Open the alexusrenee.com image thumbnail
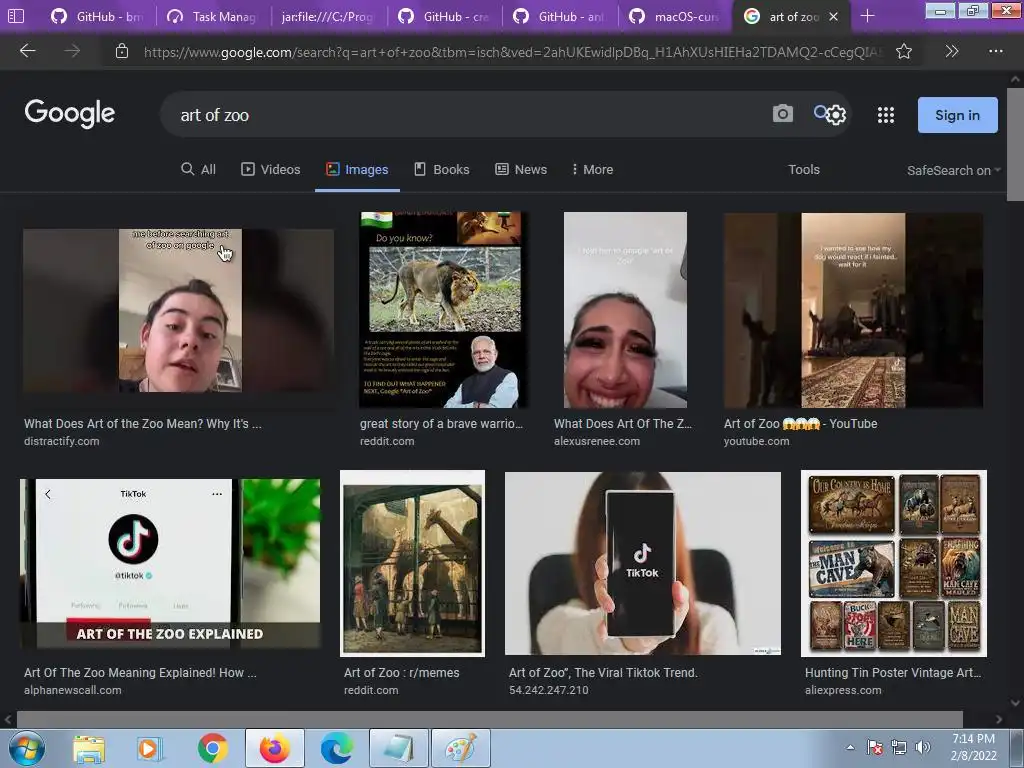Viewport: 1024px width, 768px height. pyautogui.click(x=625, y=310)
